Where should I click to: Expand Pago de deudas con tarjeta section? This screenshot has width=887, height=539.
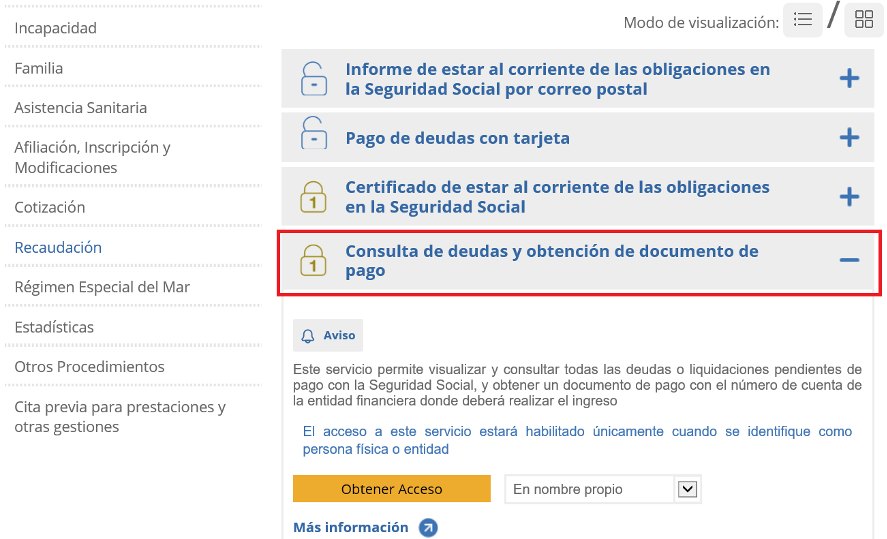[849, 138]
